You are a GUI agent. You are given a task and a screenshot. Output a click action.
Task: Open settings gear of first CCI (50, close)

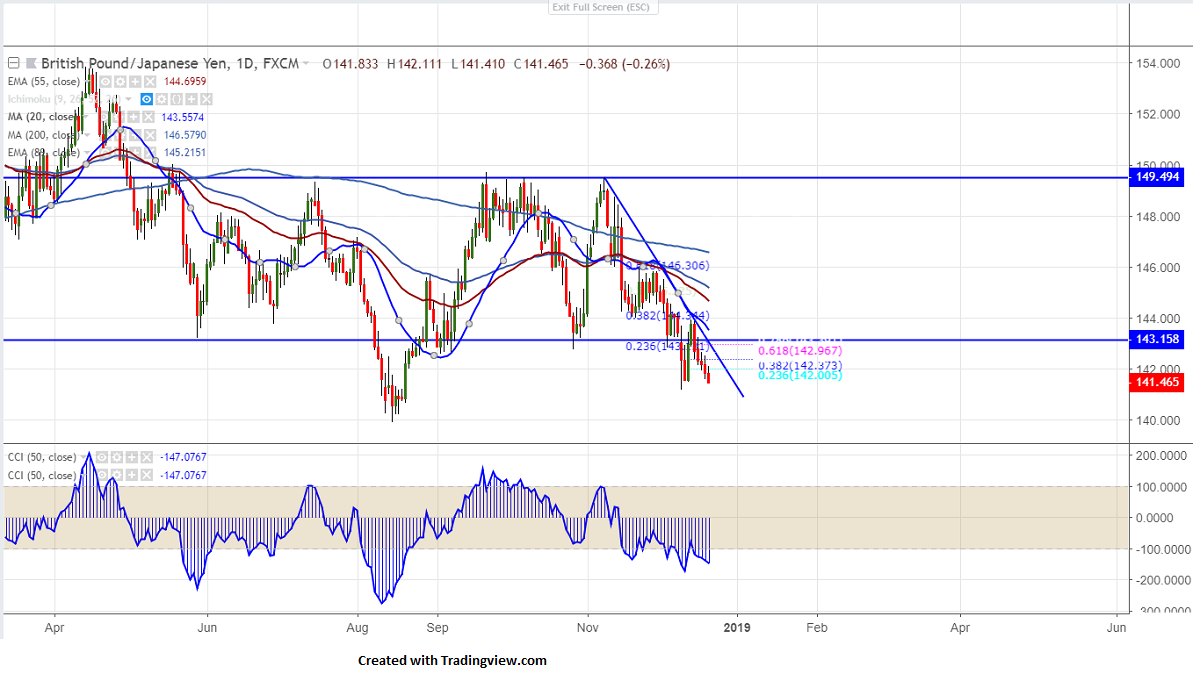[x=116, y=457]
